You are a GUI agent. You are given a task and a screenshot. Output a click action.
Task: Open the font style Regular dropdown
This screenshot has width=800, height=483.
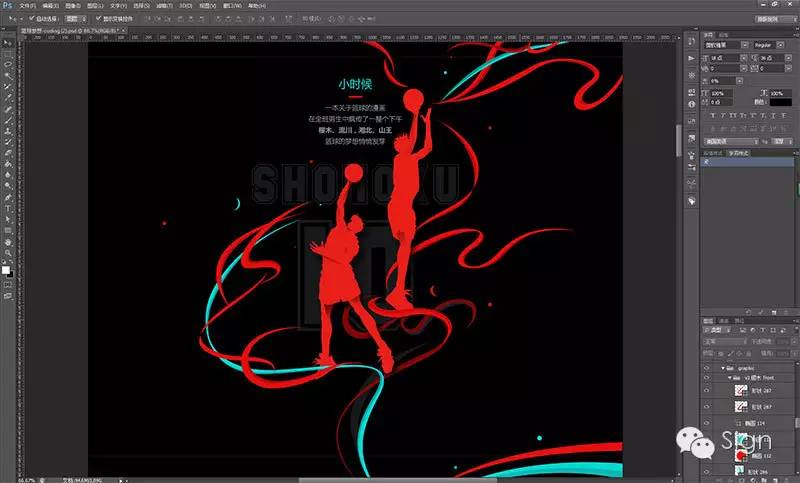[x=769, y=45]
